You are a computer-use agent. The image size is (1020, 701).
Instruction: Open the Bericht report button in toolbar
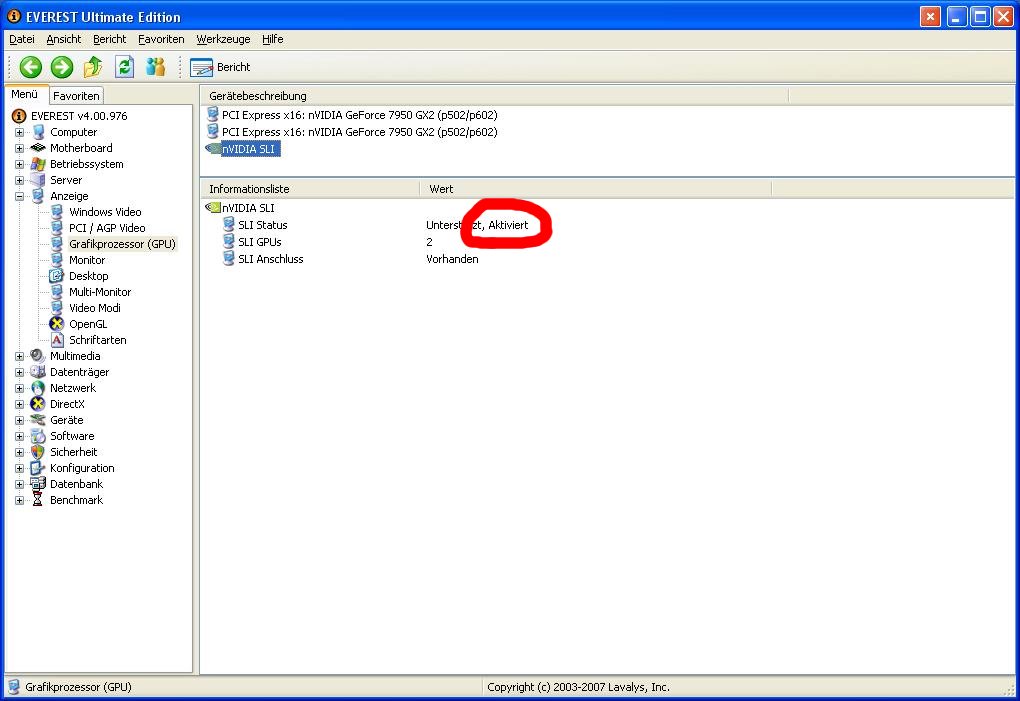coord(220,67)
